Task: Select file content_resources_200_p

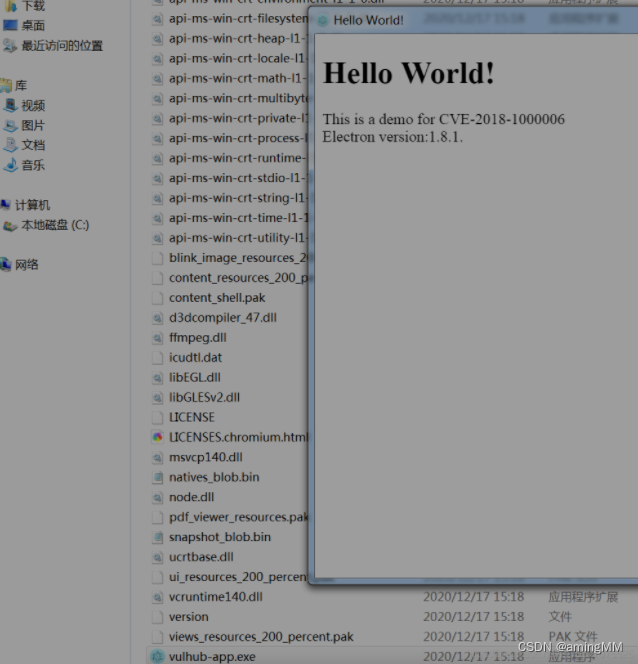Action: click(238, 278)
